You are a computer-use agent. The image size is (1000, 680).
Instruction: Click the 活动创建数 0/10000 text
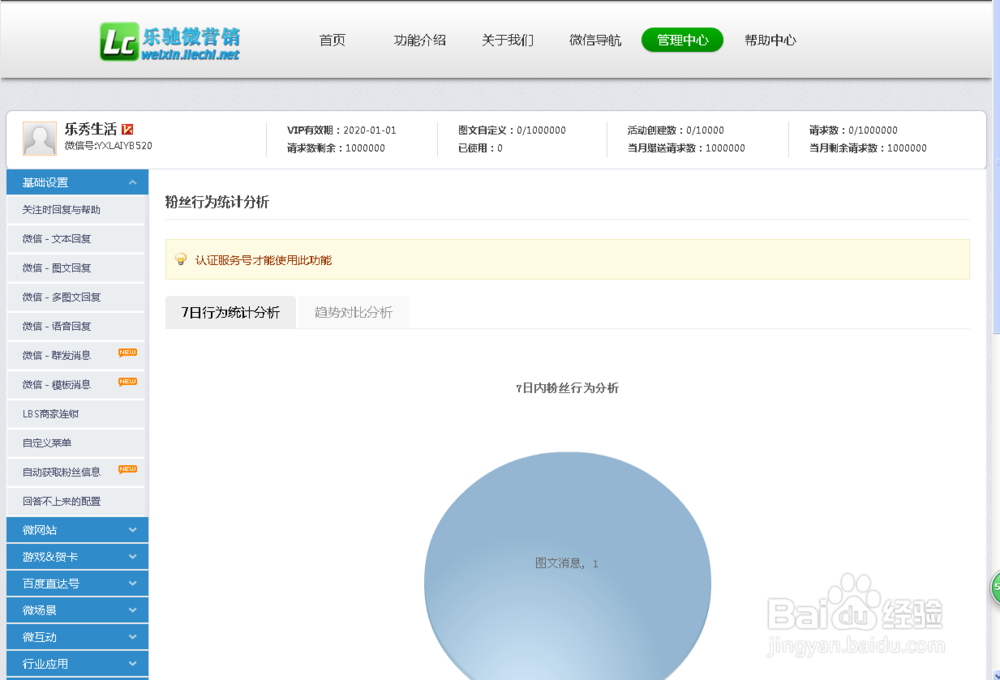(x=675, y=130)
